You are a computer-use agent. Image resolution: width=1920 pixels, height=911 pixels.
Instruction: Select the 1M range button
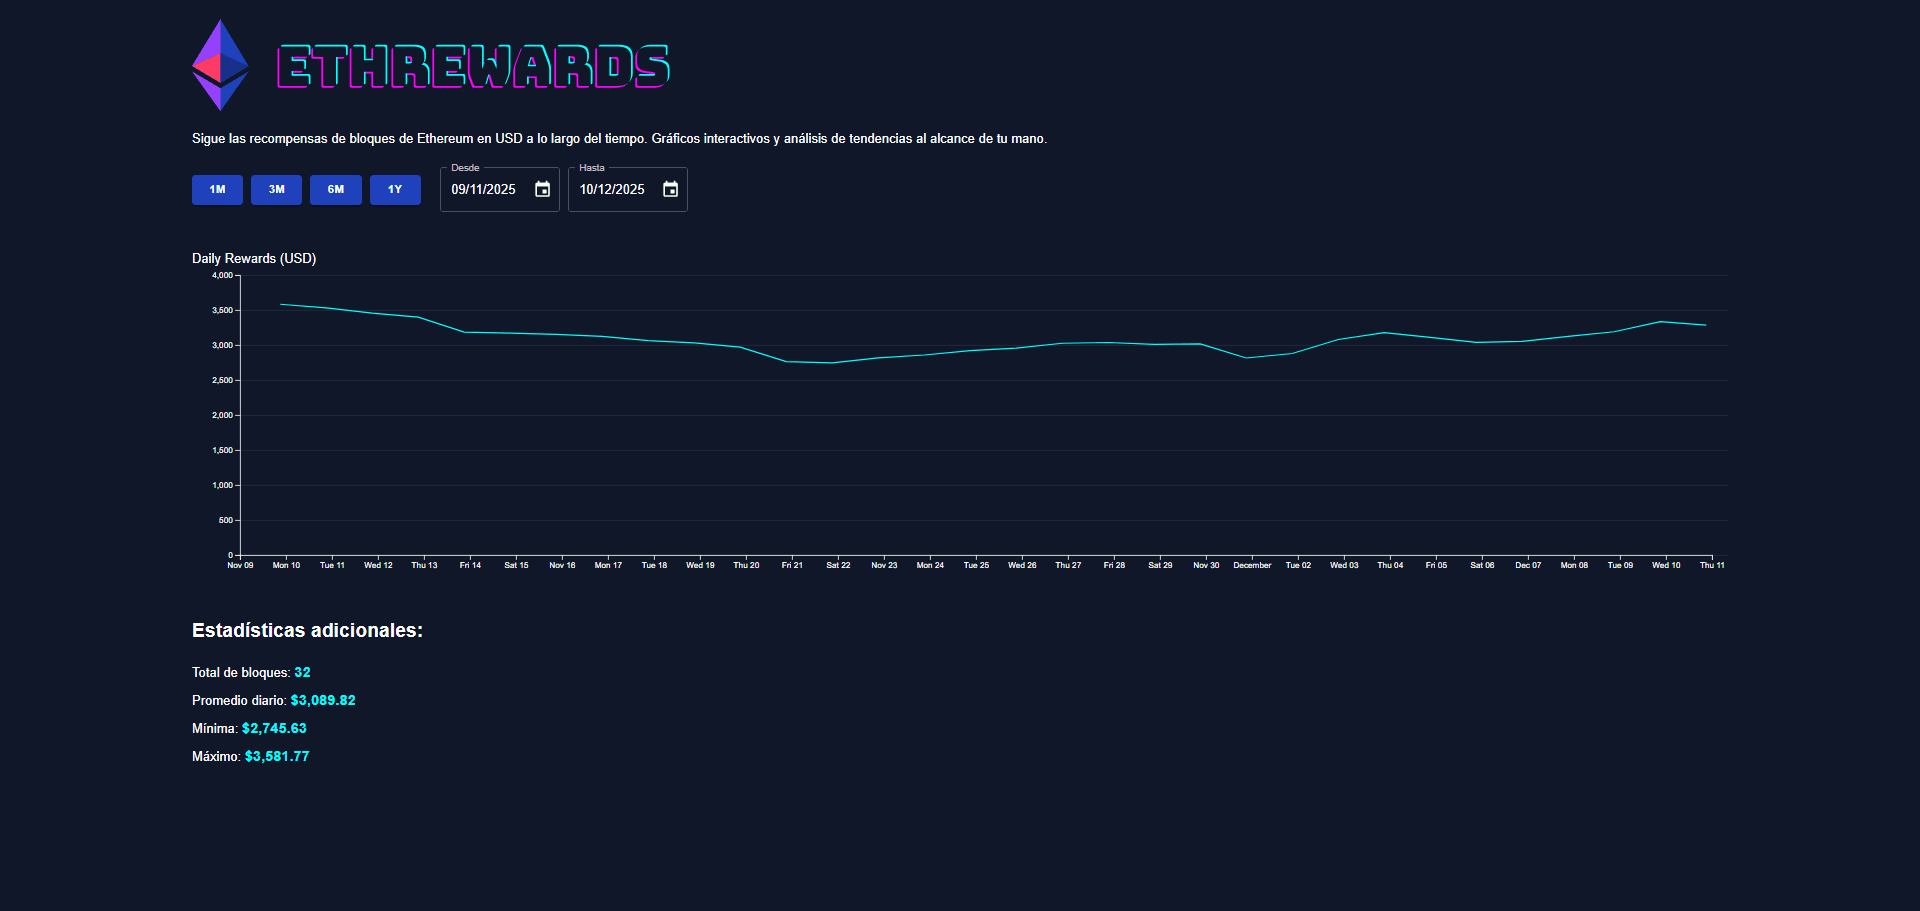(217, 189)
